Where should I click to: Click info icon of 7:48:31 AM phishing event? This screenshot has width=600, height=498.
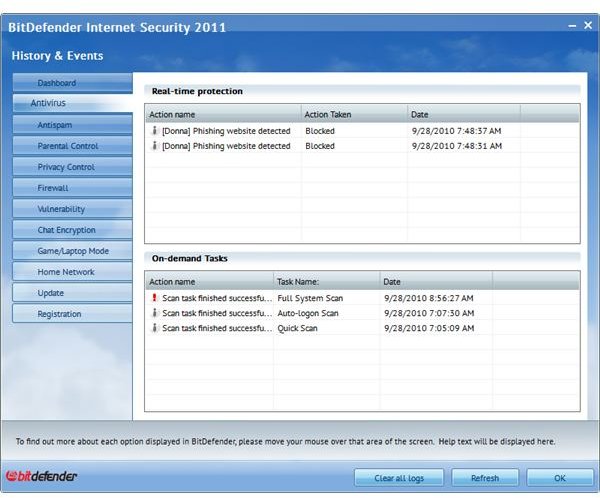(x=154, y=145)
